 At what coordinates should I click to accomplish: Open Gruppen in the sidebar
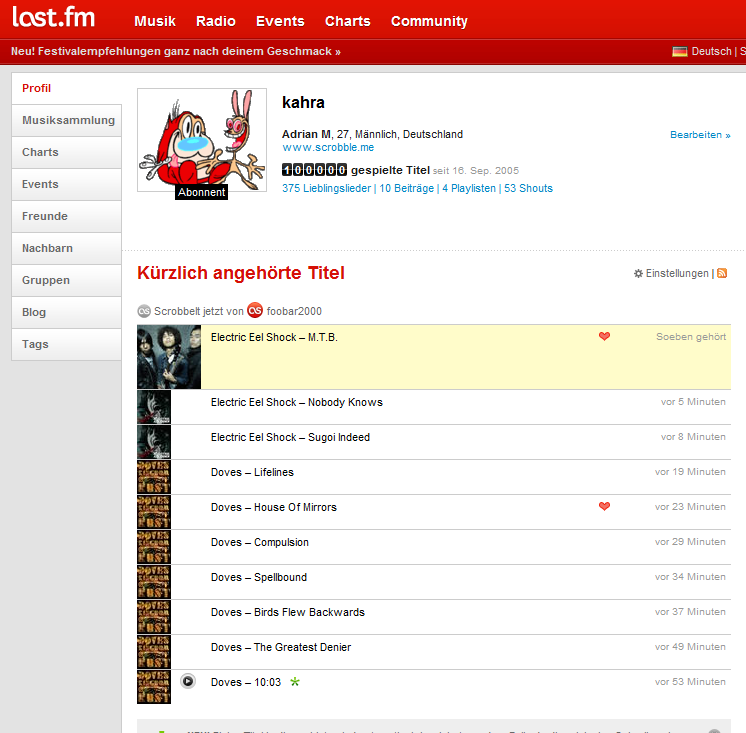point(67,280)
